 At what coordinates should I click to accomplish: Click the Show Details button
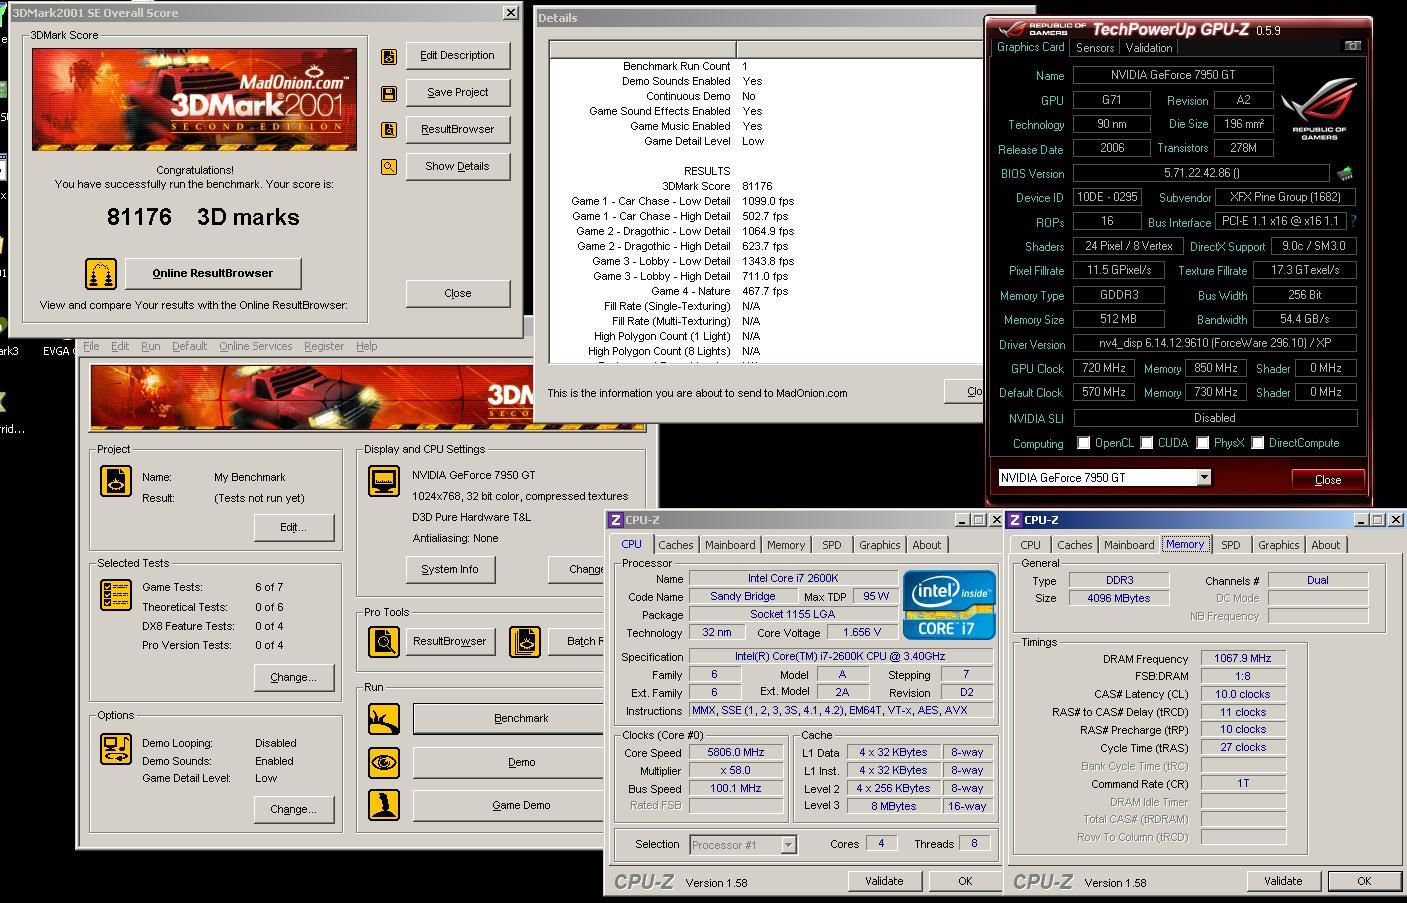click(x=457, y=166)
